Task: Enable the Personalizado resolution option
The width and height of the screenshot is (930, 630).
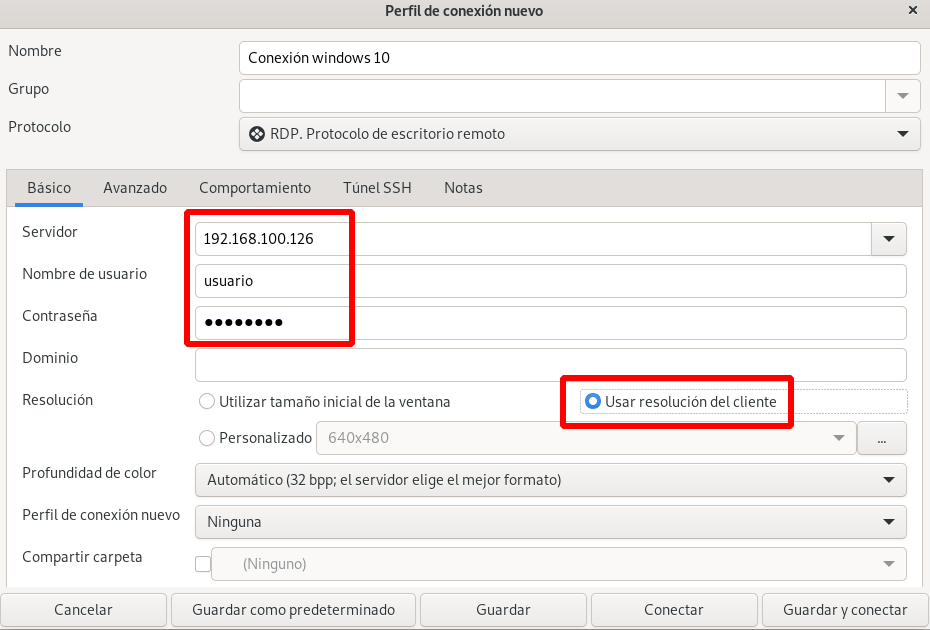Action: [x=207, y=437]
